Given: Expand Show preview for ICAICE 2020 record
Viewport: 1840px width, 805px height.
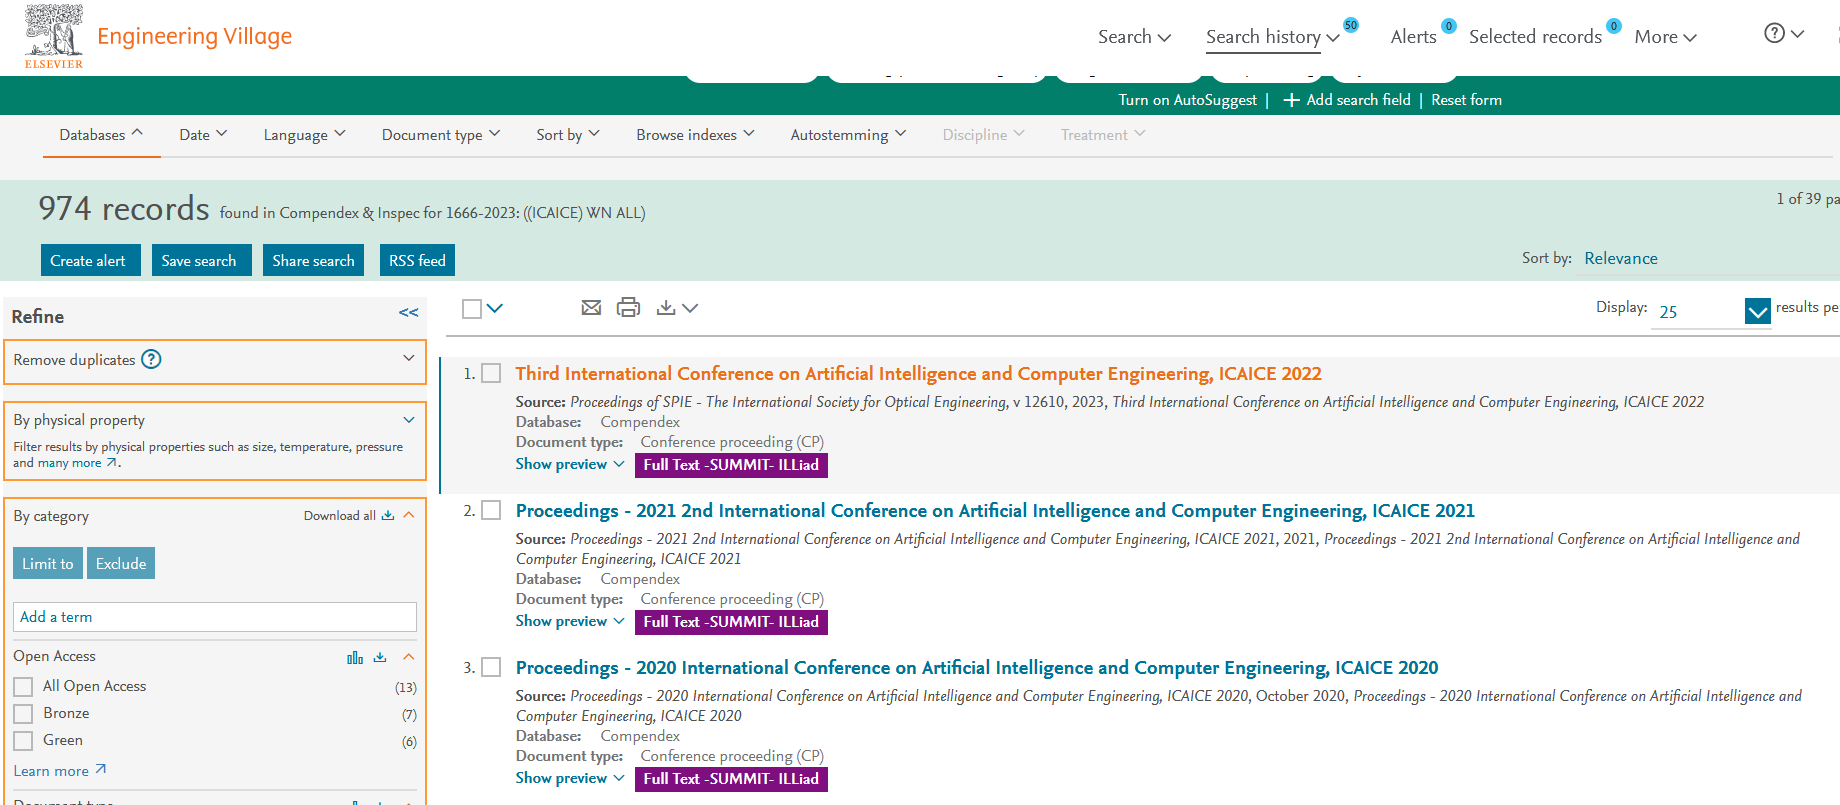Looking at the screenshot, I should pyautogui.click(x=570, y=778).
